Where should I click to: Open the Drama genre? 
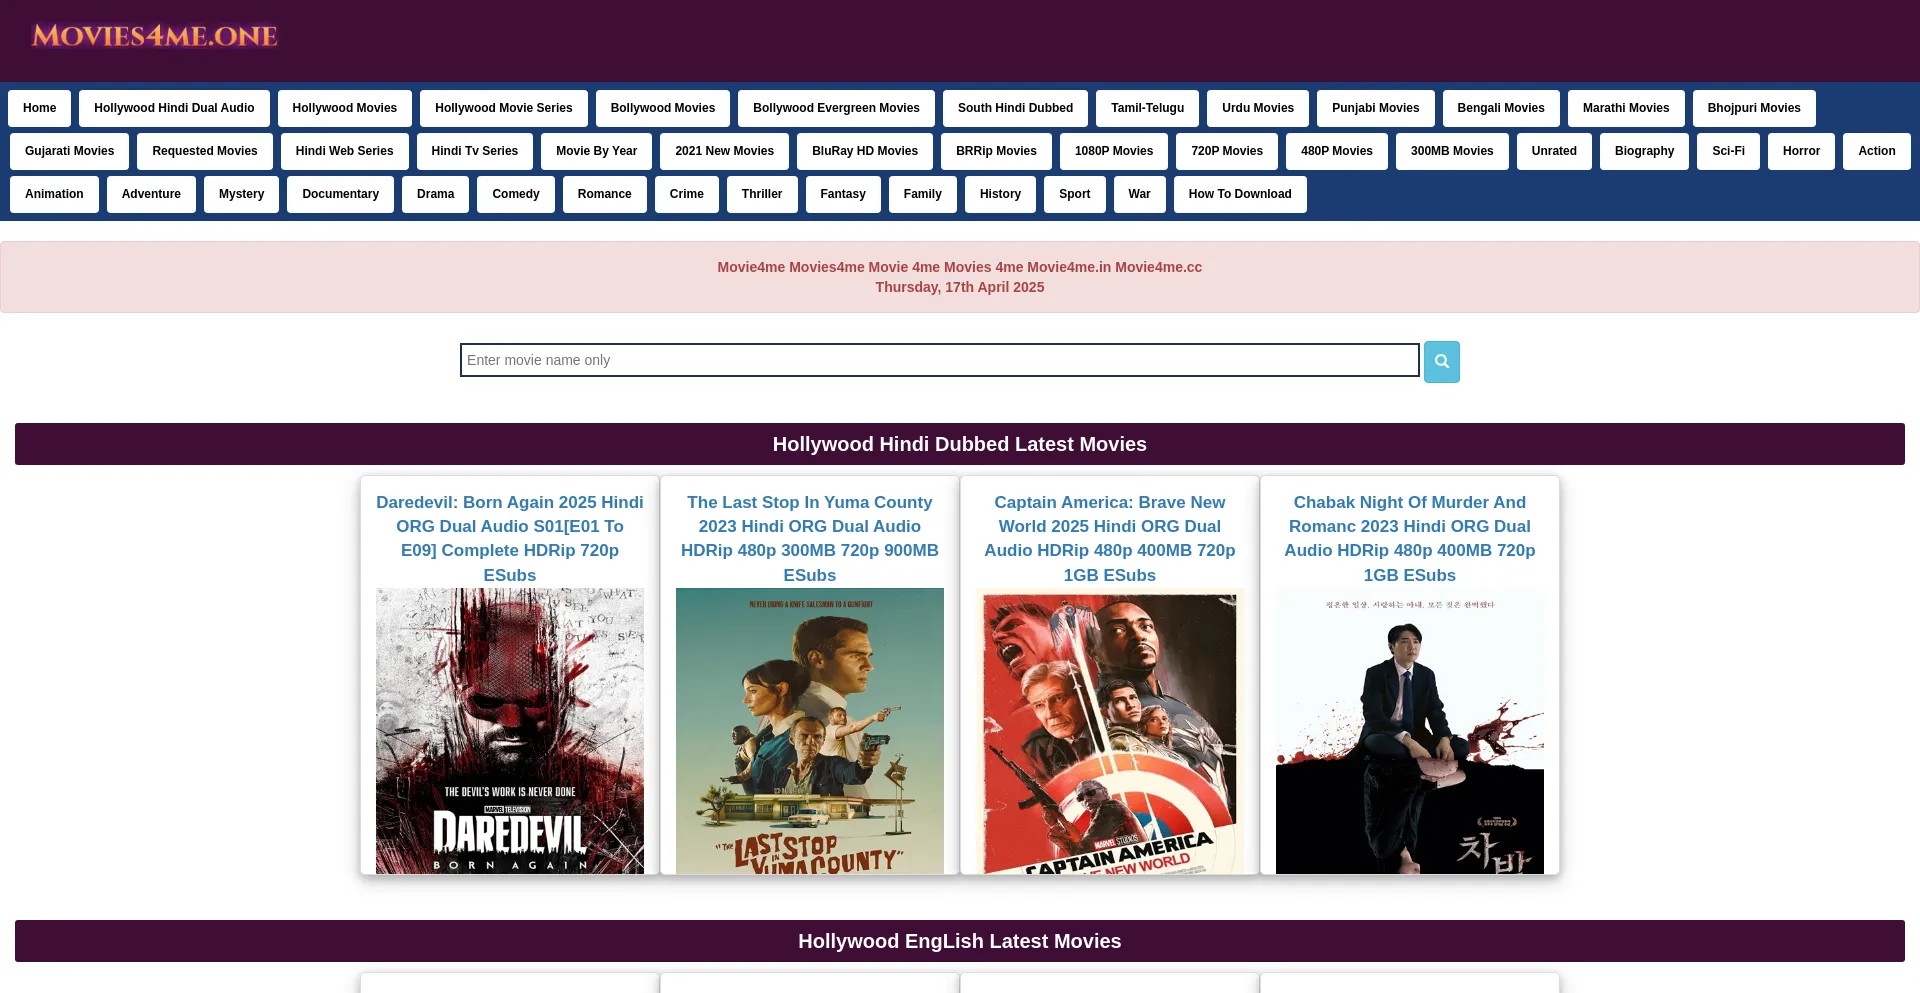tap(435, 194)
